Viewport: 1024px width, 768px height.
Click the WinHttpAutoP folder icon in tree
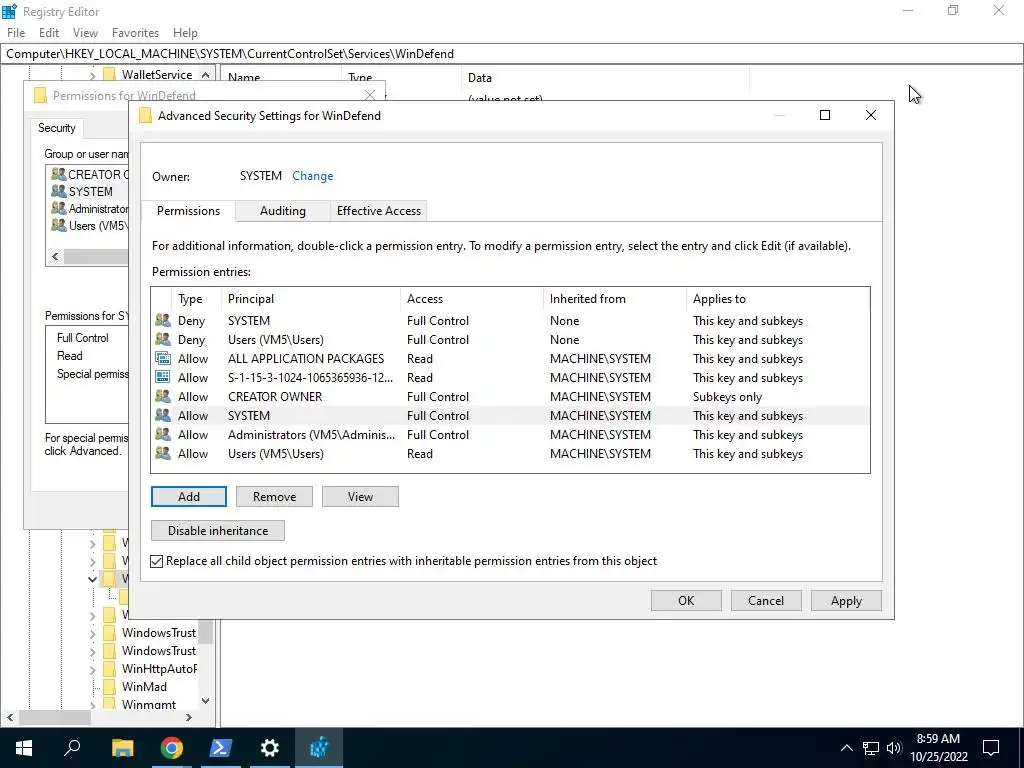click(110, 669)
